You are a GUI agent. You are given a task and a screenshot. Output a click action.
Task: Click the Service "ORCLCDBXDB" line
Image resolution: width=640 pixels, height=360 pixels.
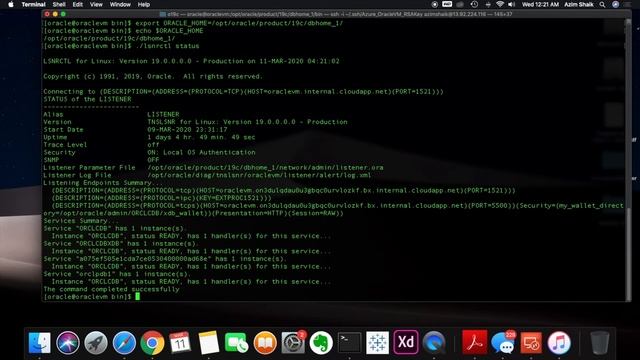pos(121,244)
